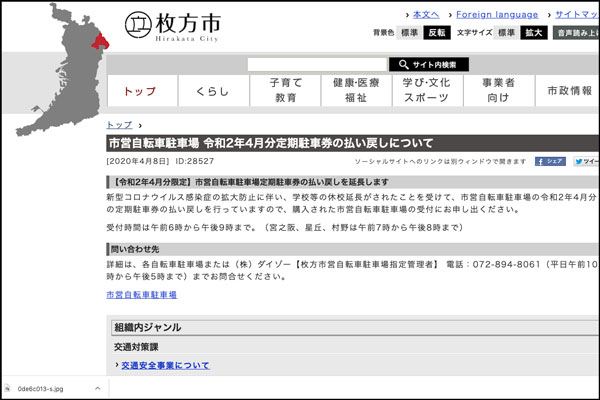Click the Twitter tweet button

588,161
